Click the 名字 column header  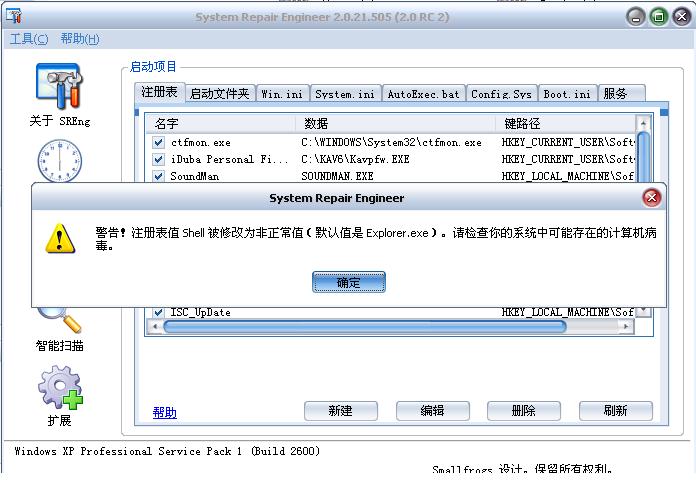coord(221,123)
